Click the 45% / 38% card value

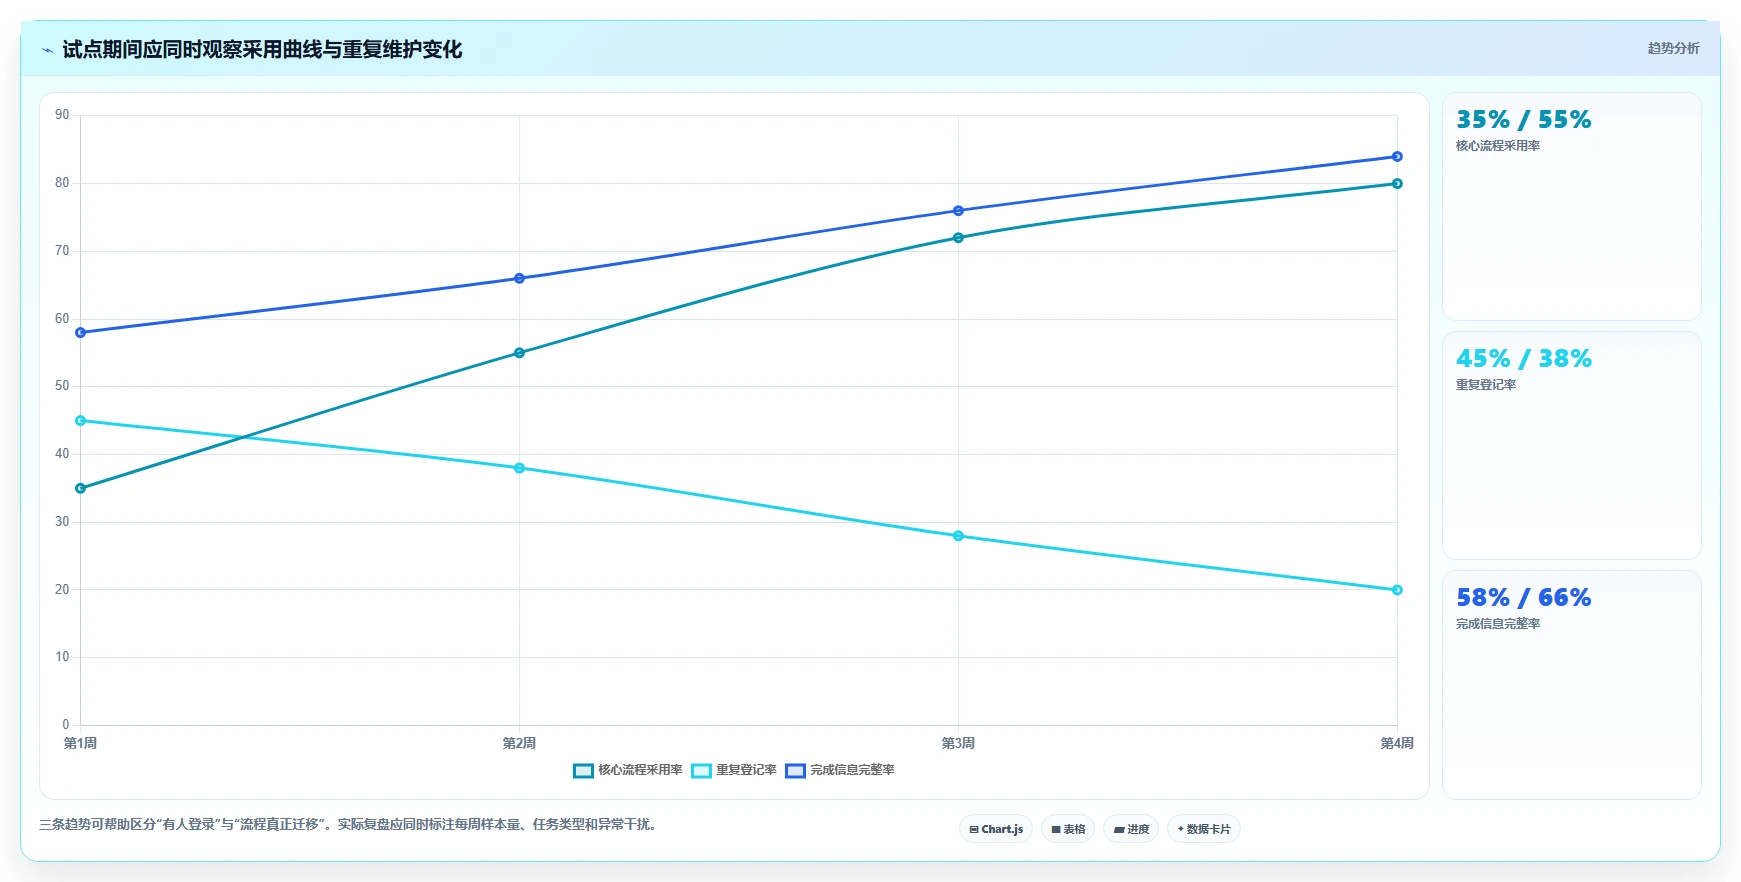[x=1523, y=359]
